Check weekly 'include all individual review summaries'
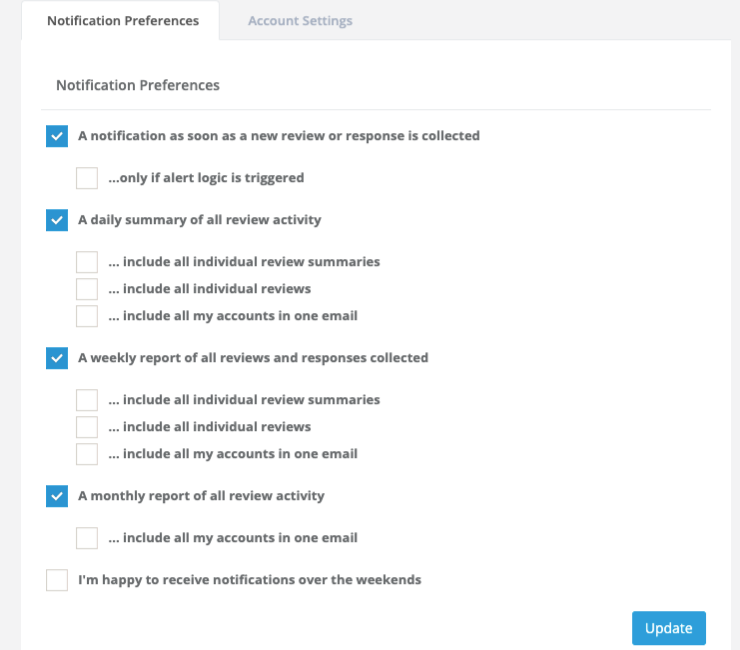 click(87, 400)
